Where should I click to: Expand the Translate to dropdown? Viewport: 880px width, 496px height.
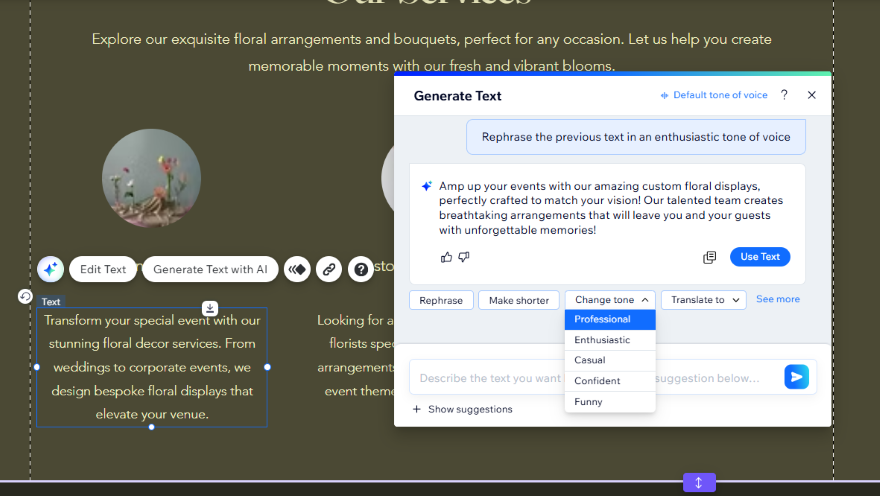tap(703, 300)
